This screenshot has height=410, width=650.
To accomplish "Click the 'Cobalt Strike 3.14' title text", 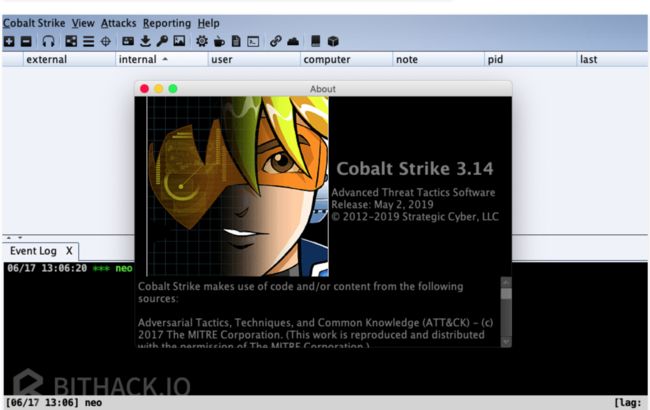I will pos(415,169).
